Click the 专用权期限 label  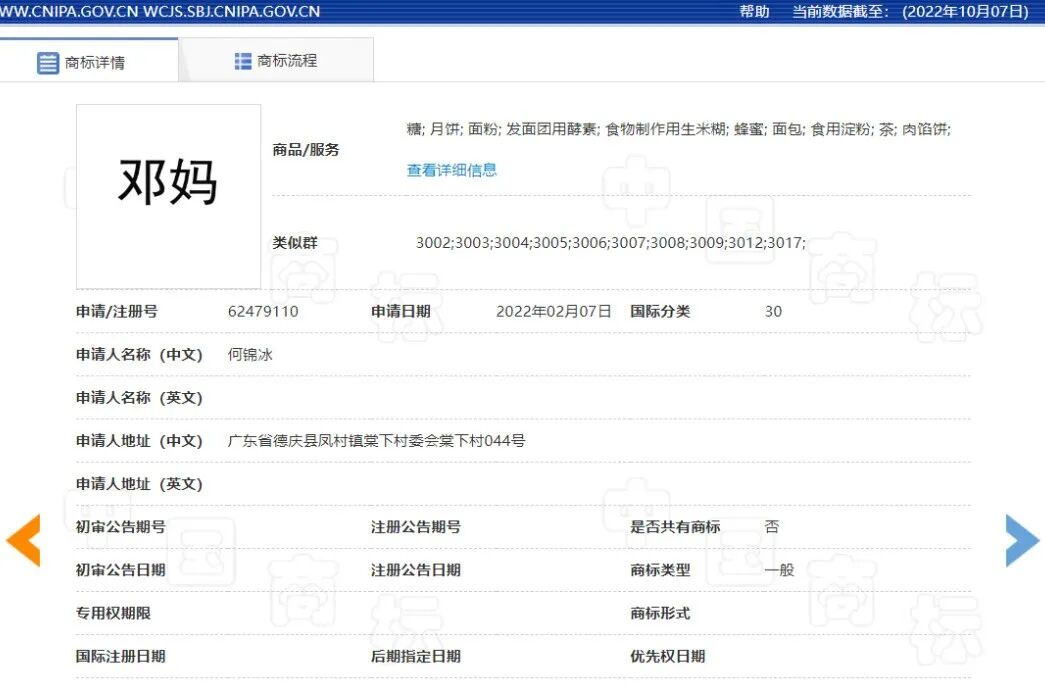(x=113, y=613)
